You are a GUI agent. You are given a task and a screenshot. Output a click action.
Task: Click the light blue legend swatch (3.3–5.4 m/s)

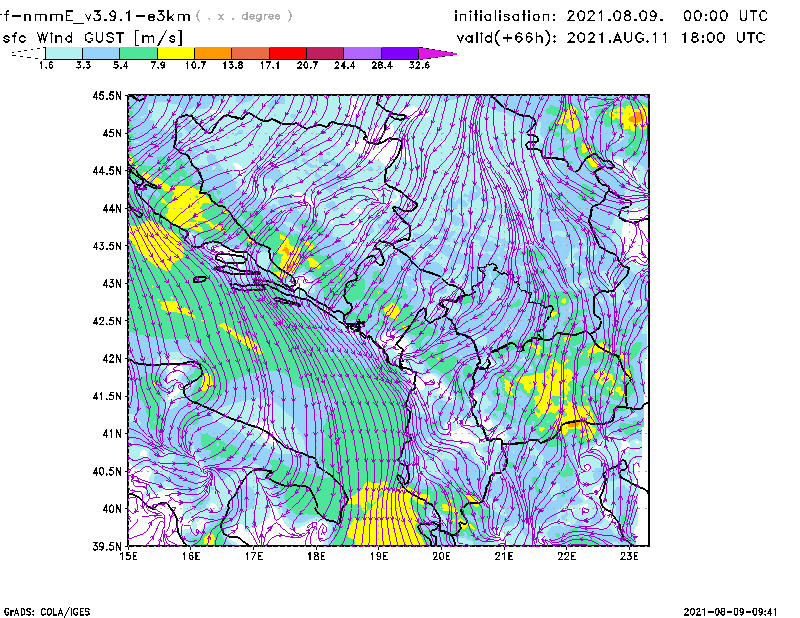[x=101, y=53]
